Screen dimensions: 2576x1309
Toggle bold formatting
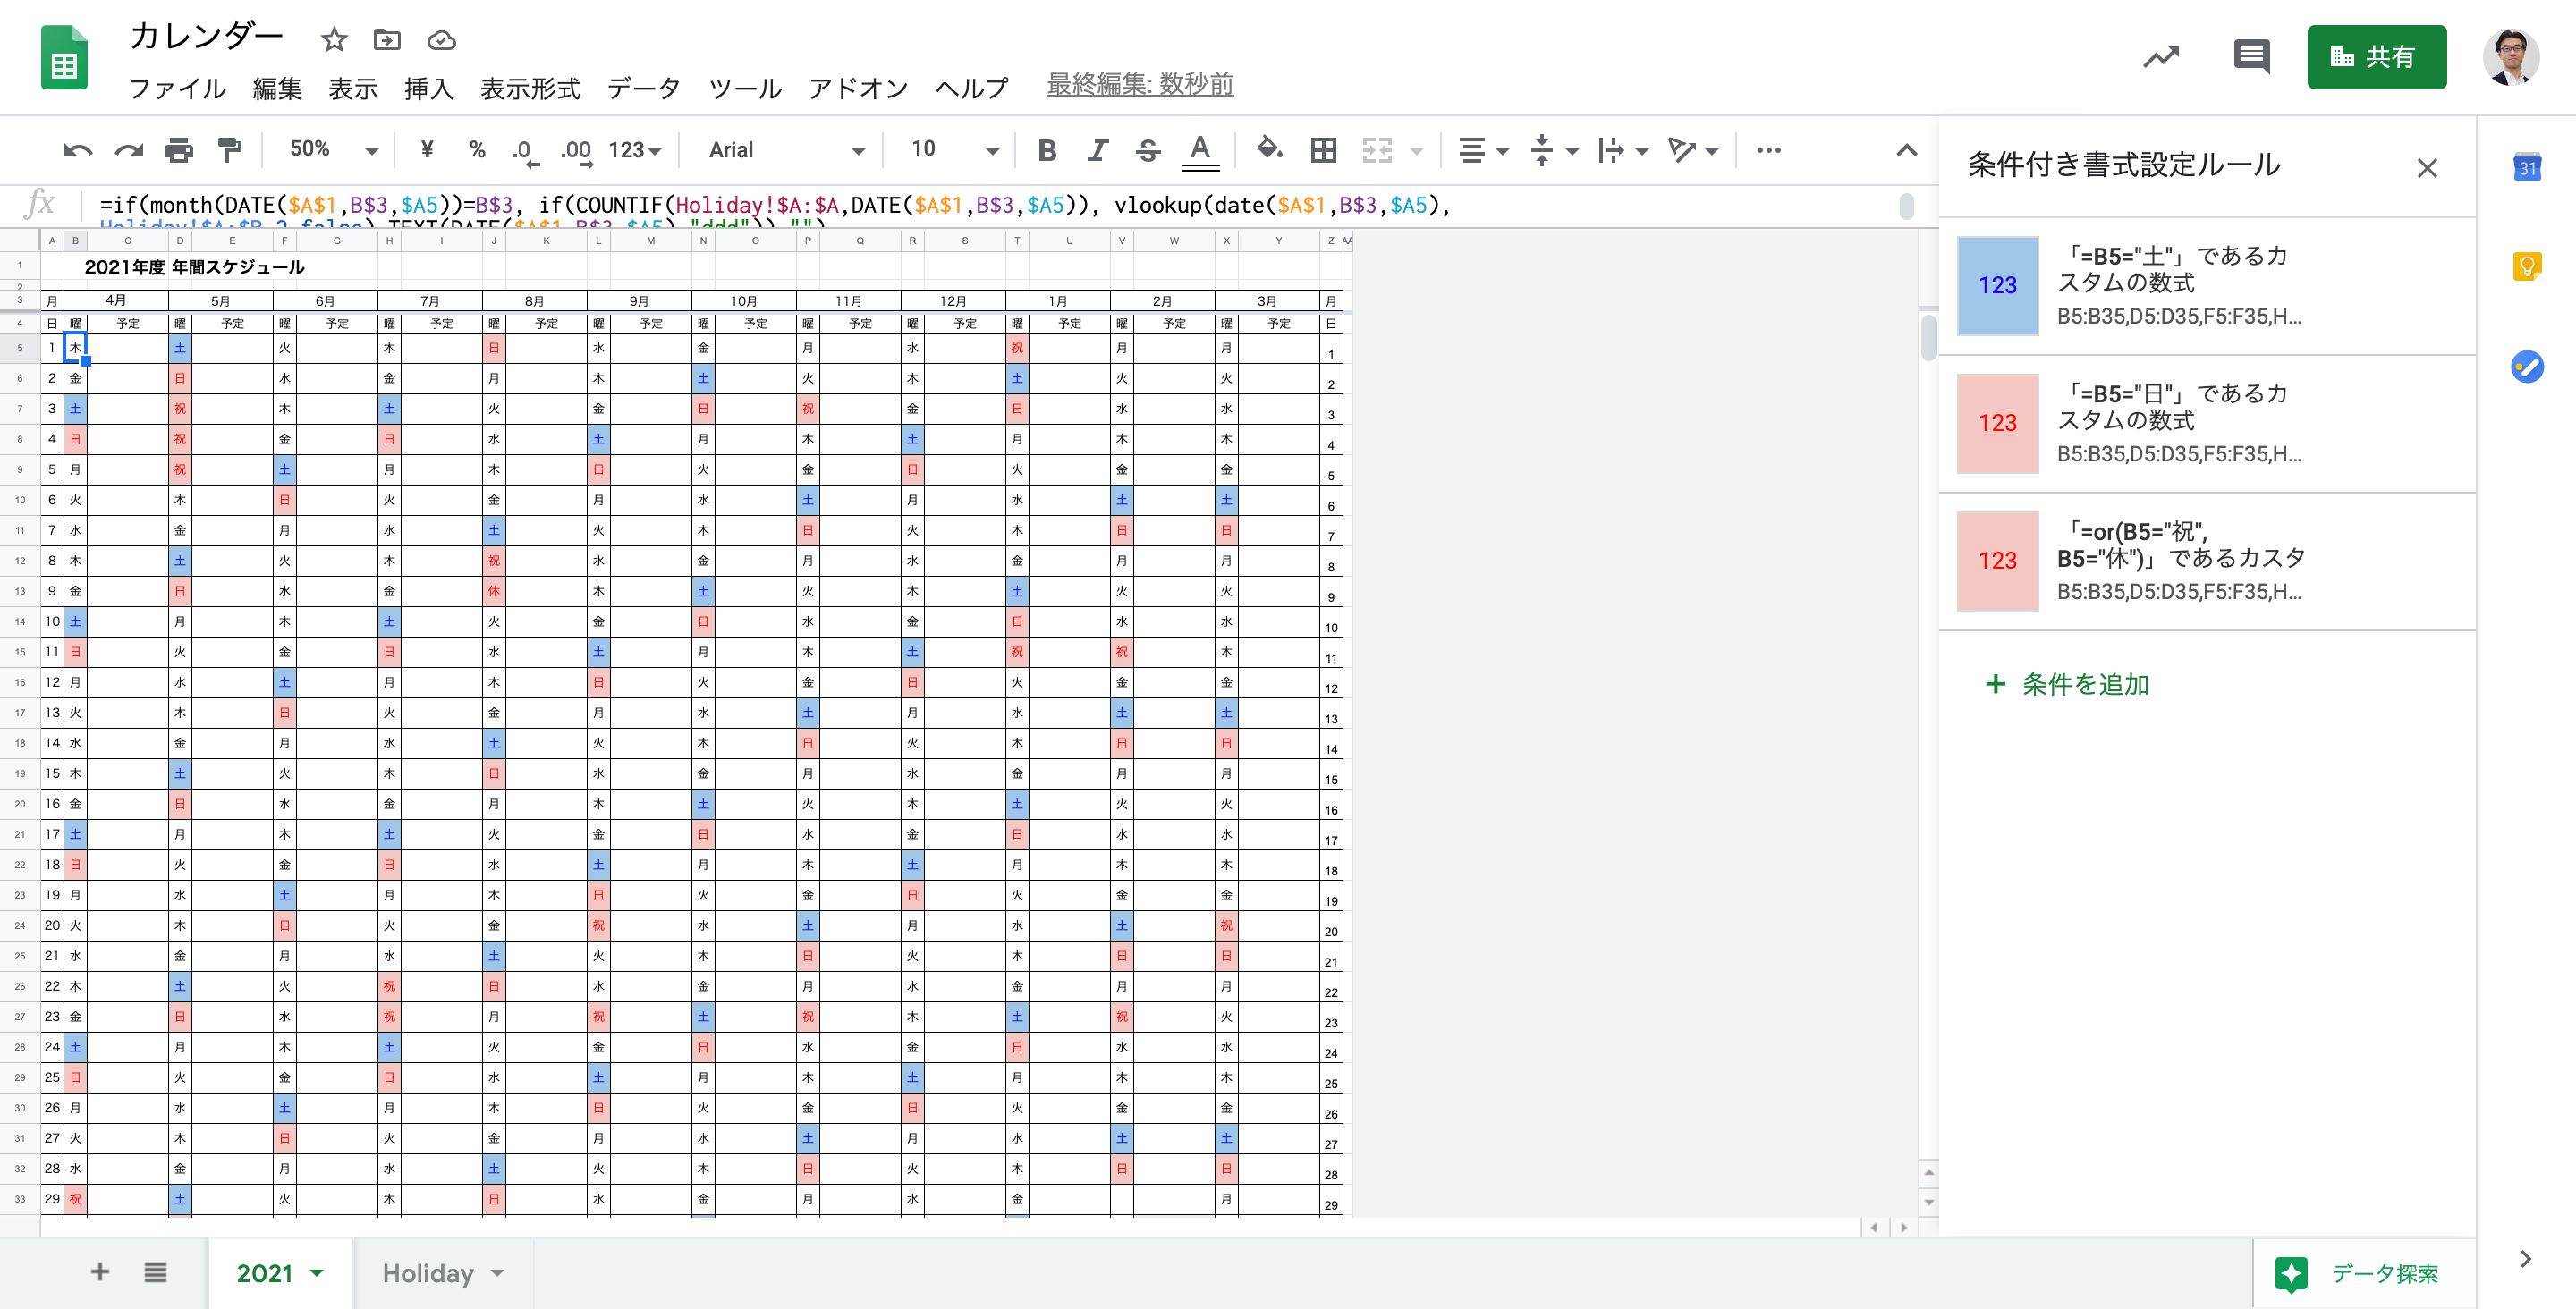1047,150
